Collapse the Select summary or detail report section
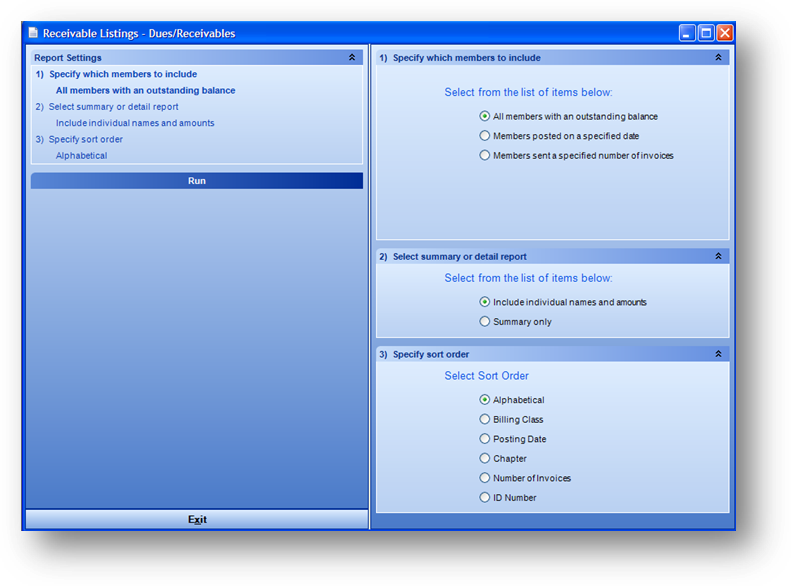The image size is (791, 586). pos(718,256)
